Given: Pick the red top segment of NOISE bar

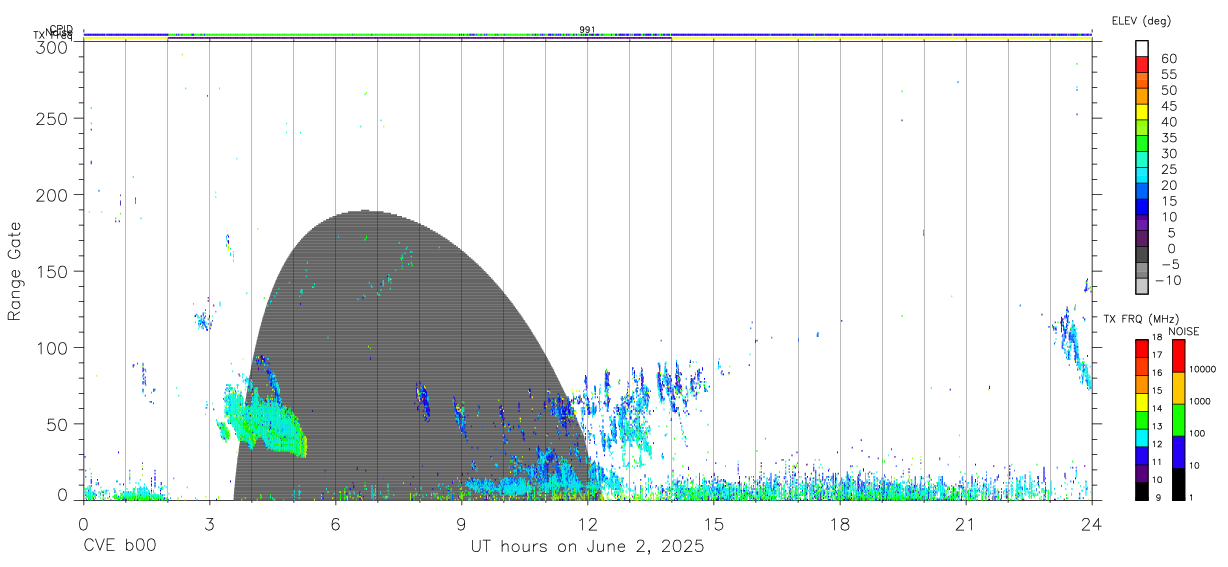Looking at the screenshot, I should point(1178,356).
